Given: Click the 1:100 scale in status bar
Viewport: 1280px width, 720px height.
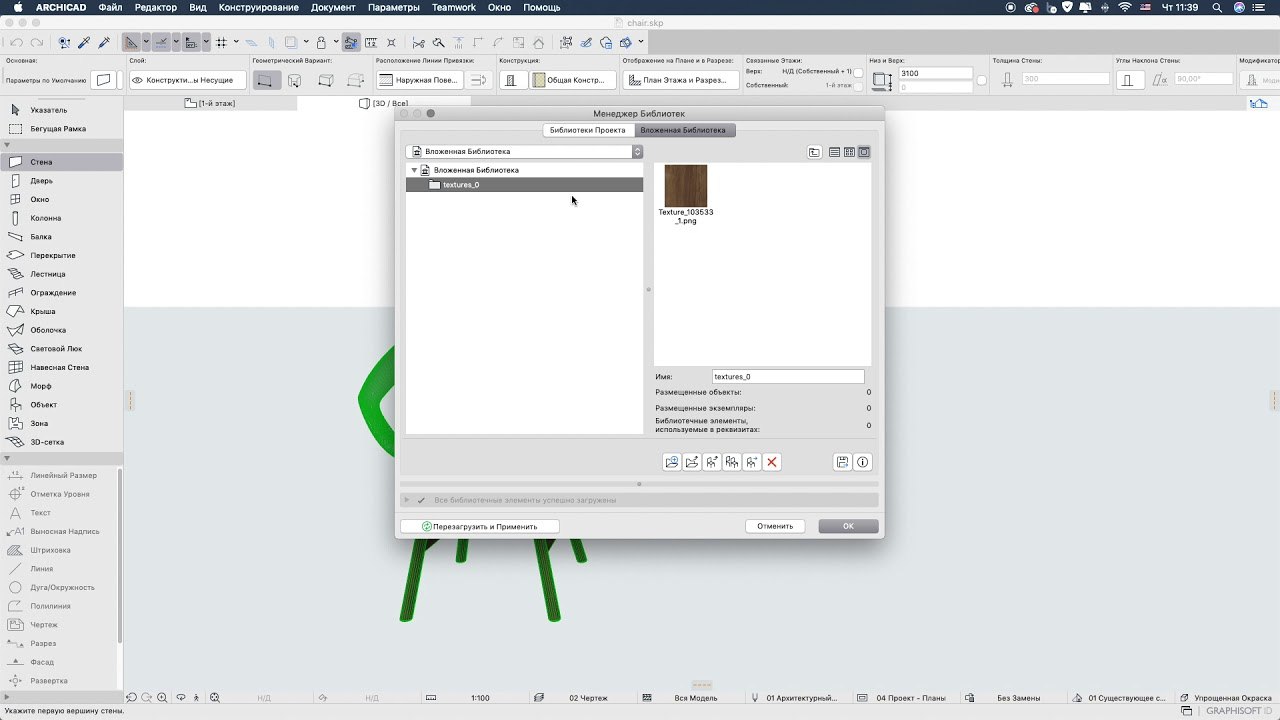Looking at the screenshot, I should coord(480,698).
